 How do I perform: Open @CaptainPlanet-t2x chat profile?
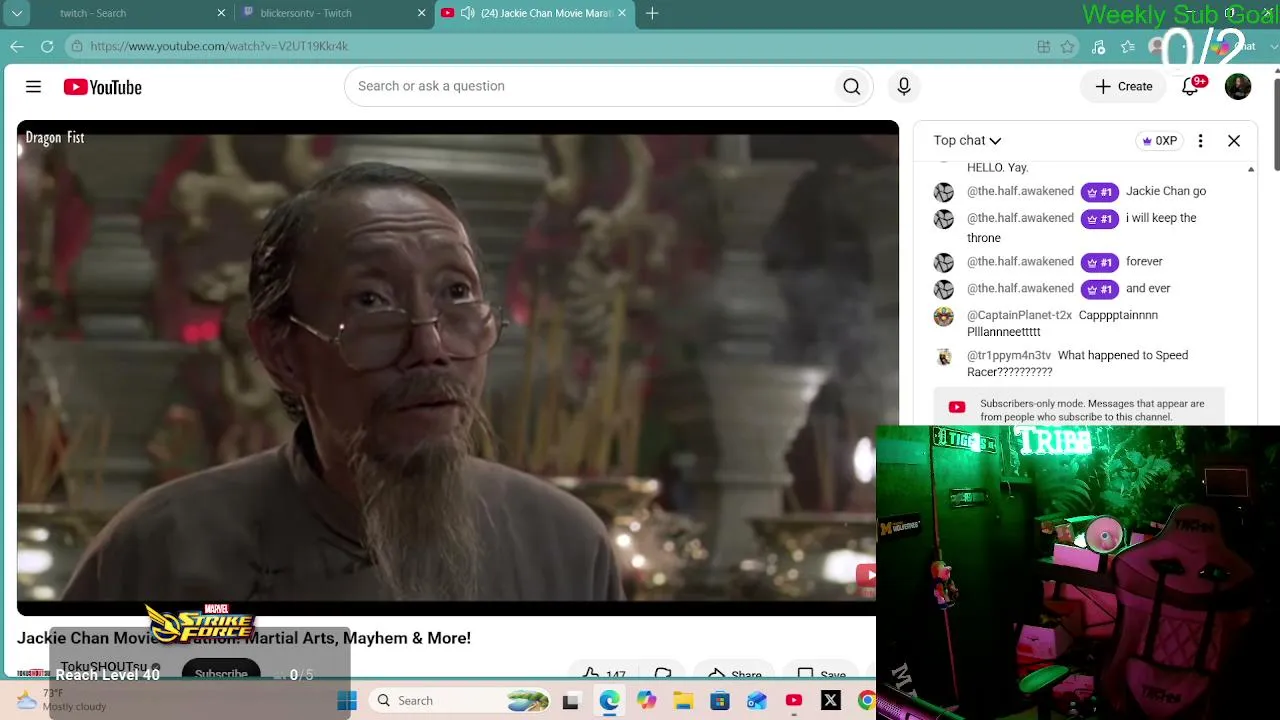tap(1019, 315)
